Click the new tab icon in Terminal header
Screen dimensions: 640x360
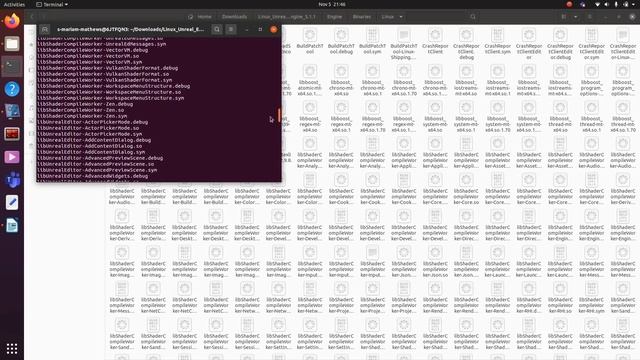(x=45, y=29)
